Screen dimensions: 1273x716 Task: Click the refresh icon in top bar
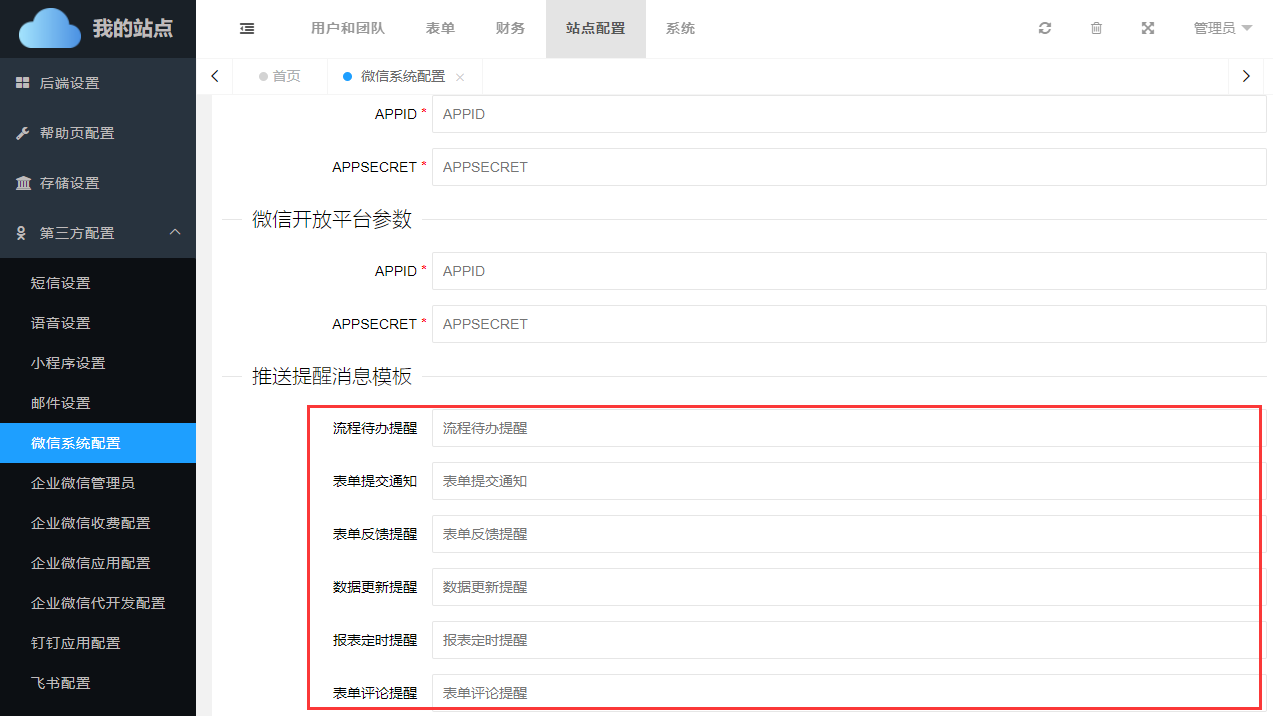(1045, 29)
